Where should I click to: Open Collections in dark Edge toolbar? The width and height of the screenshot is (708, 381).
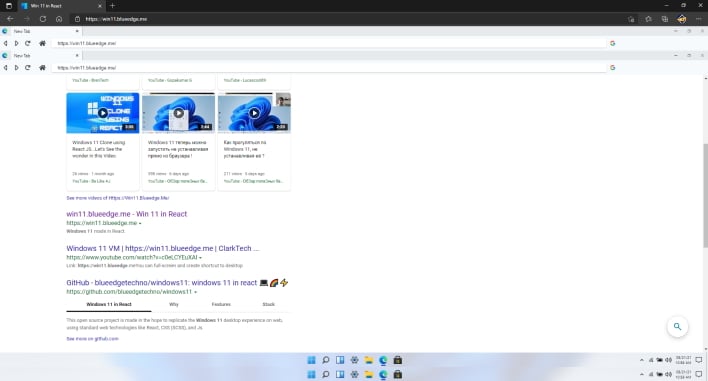coord(665,19)
